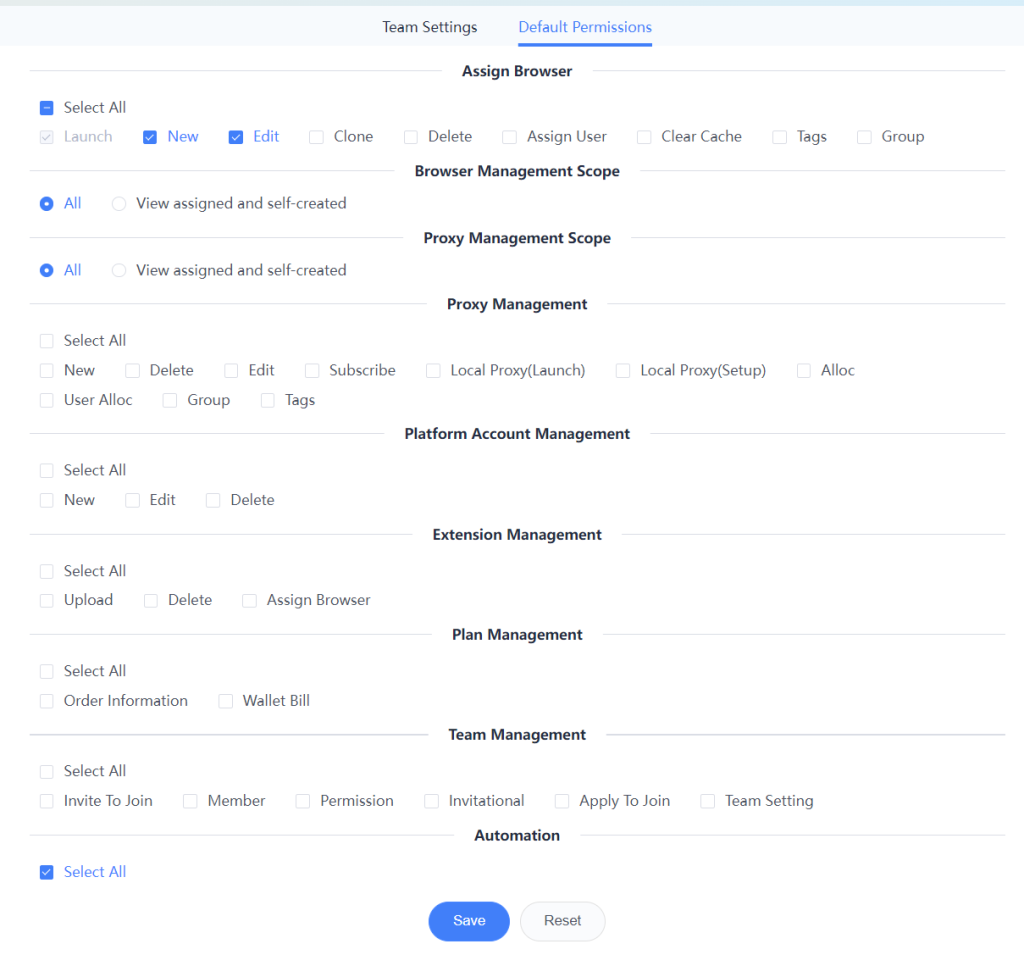Toggle Select All under Assign Browser
The height and width of the screenshot is (955, 1024).
[47, 108]
